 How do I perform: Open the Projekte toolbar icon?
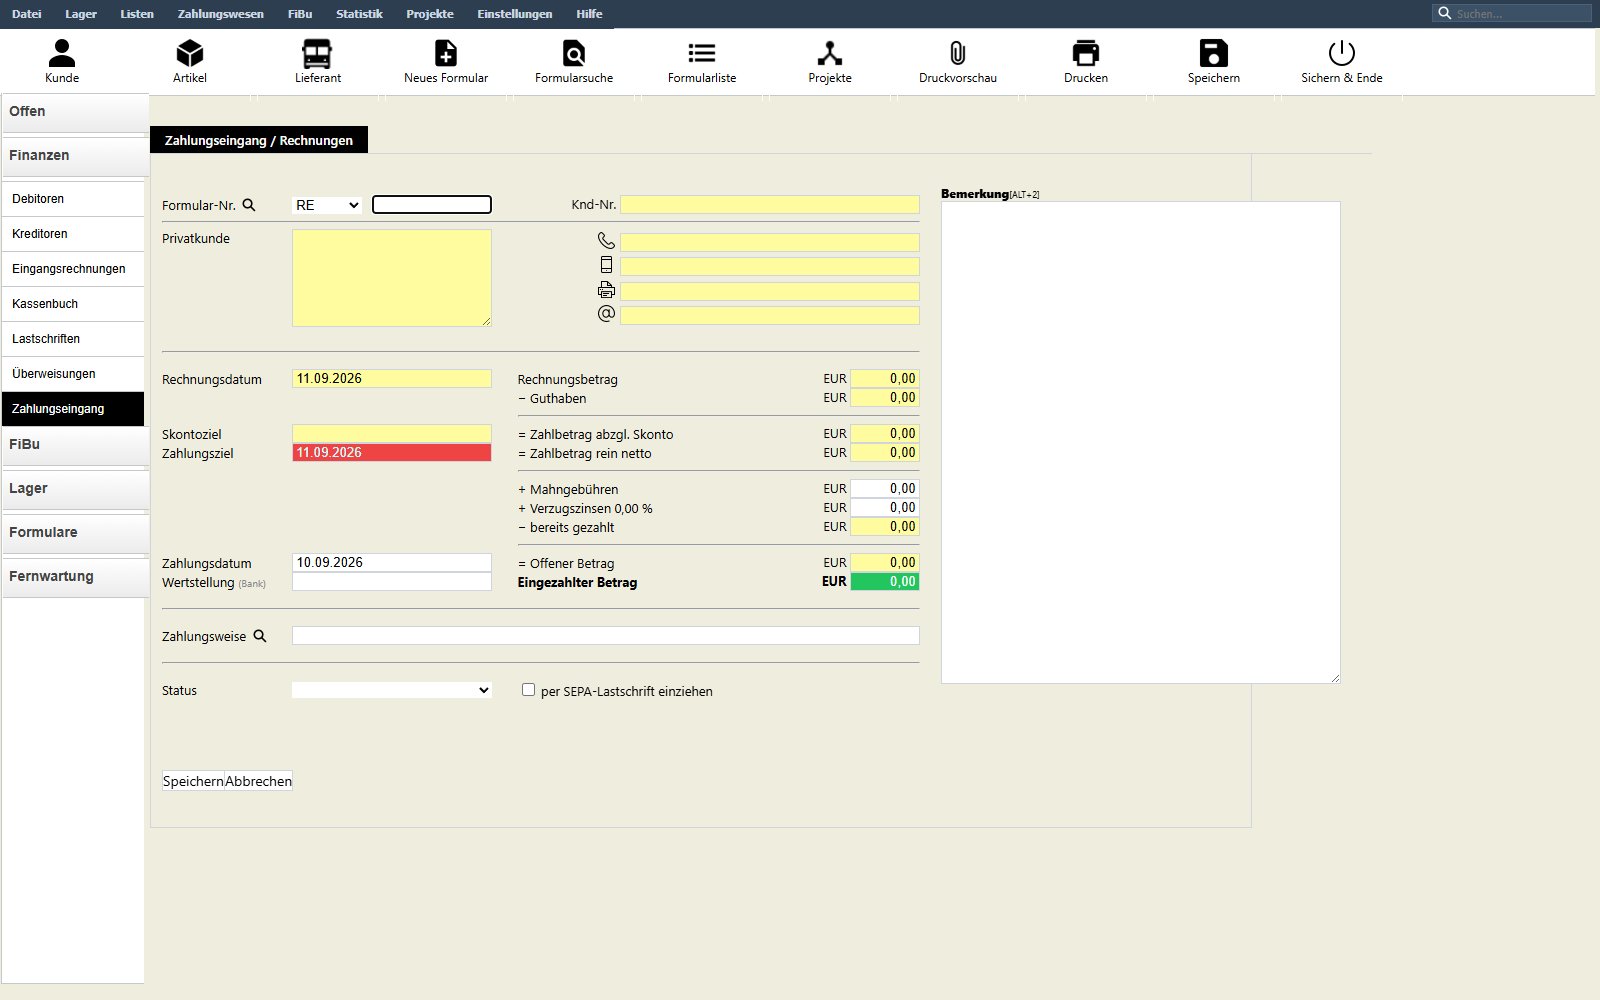click(x=830, y=53)
